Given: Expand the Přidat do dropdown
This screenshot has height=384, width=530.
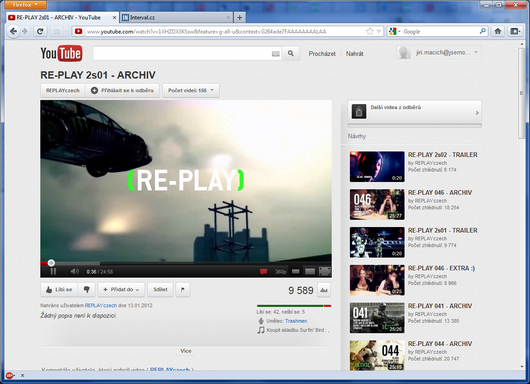Looking at the screenshot, I should (x=121, y=290).
